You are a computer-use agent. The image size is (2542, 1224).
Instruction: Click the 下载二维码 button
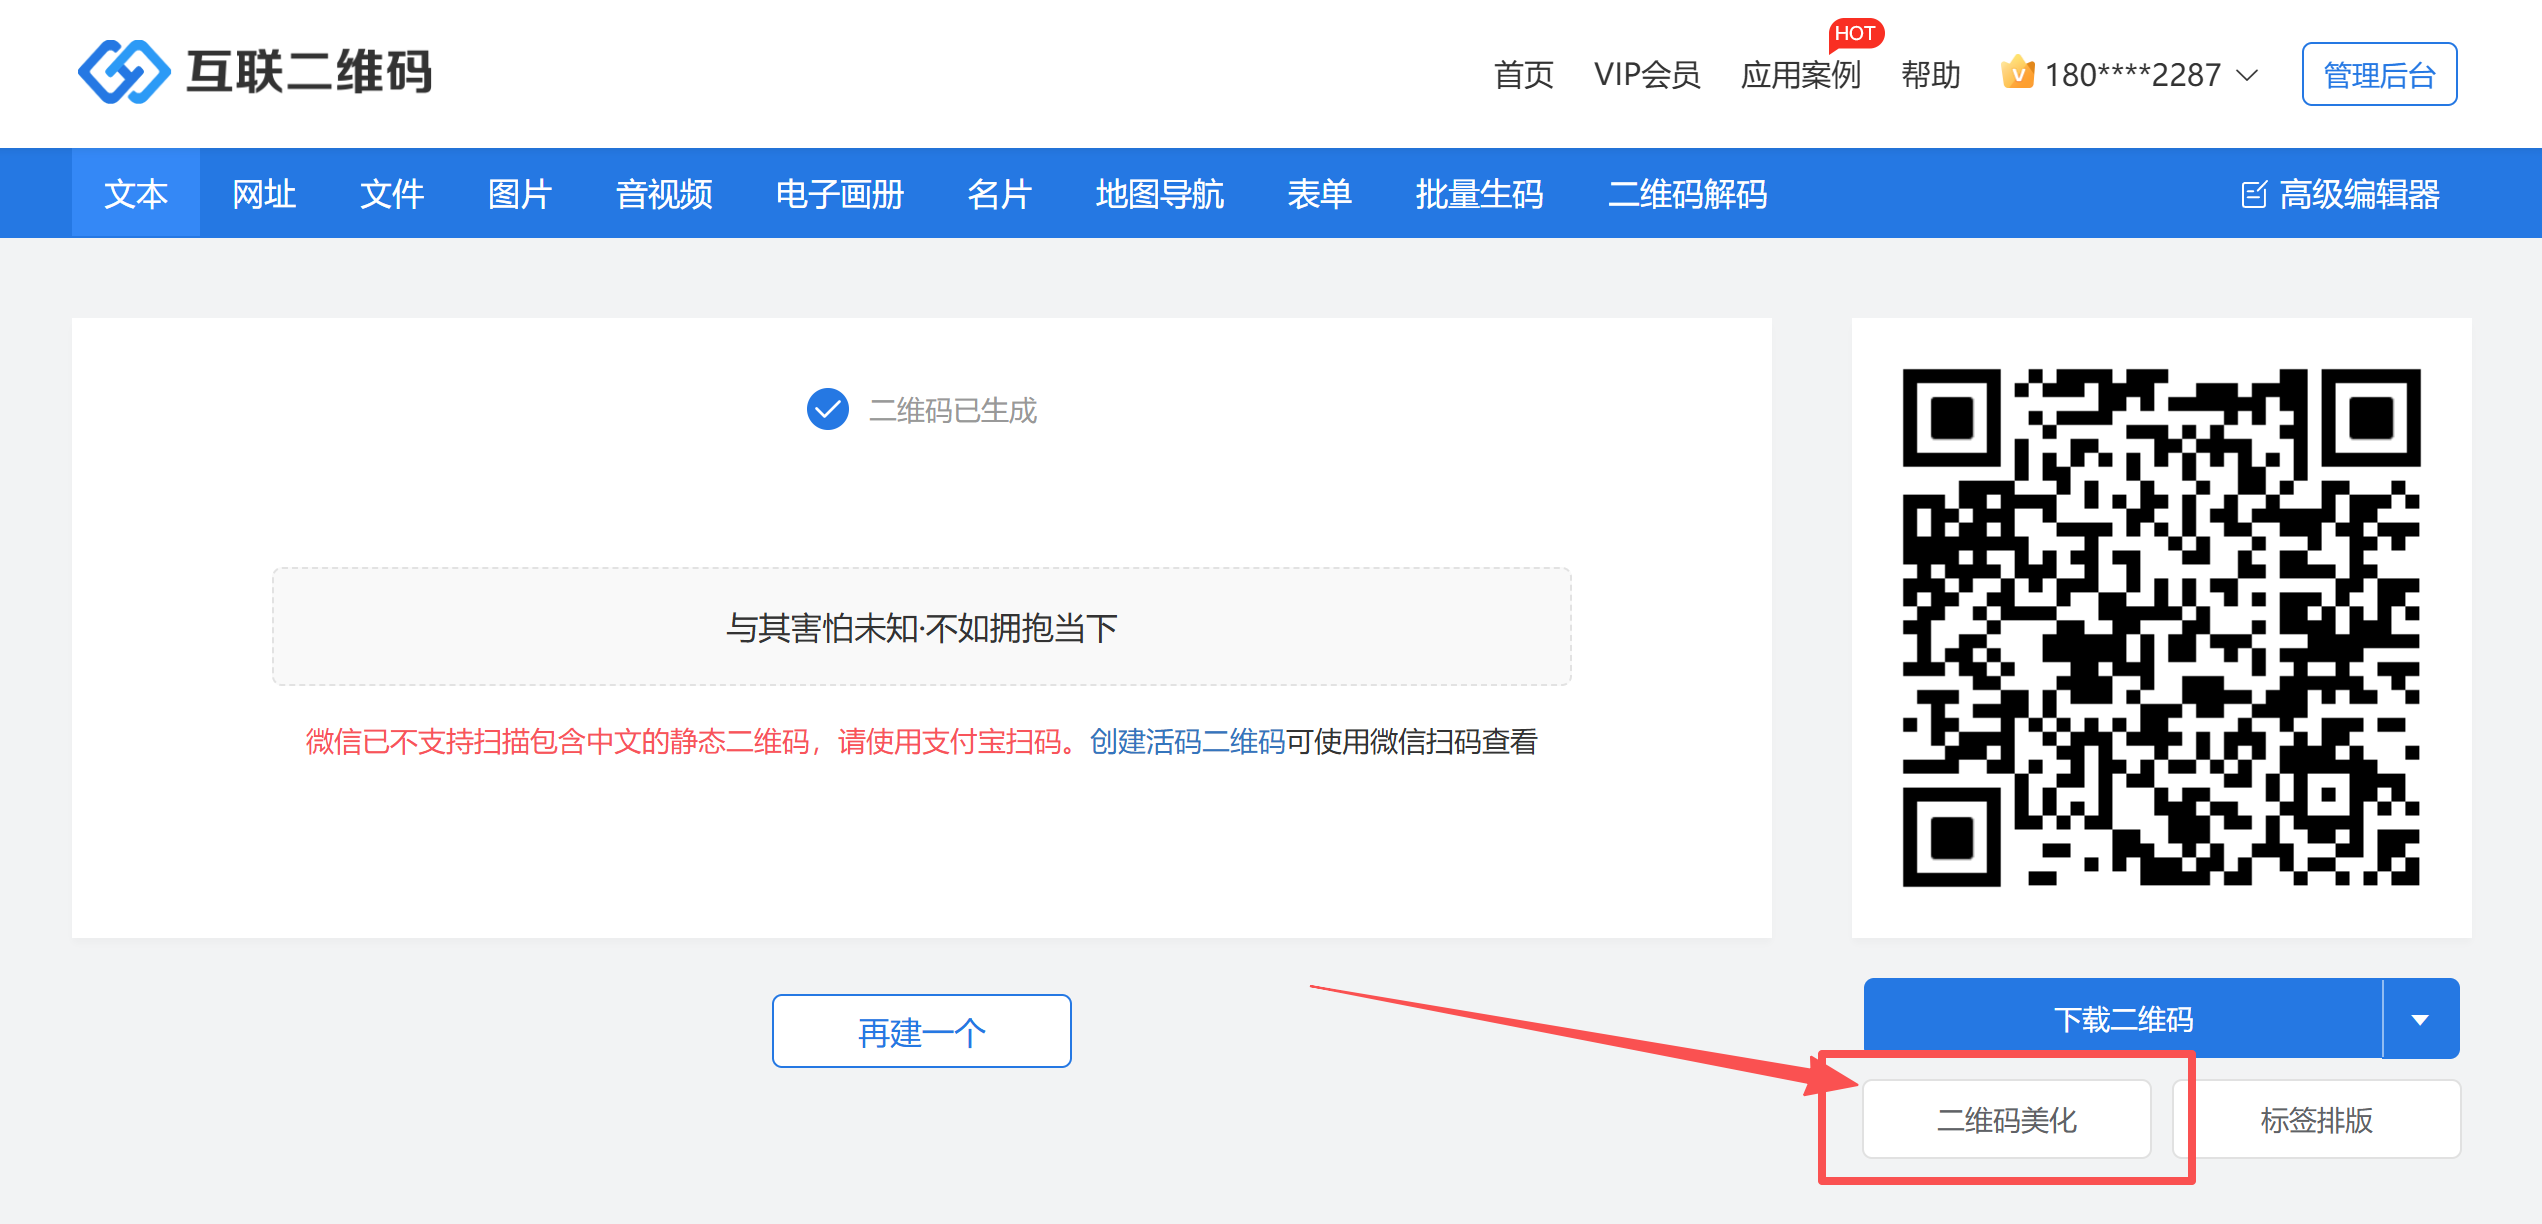[x=2122, y=1020]
